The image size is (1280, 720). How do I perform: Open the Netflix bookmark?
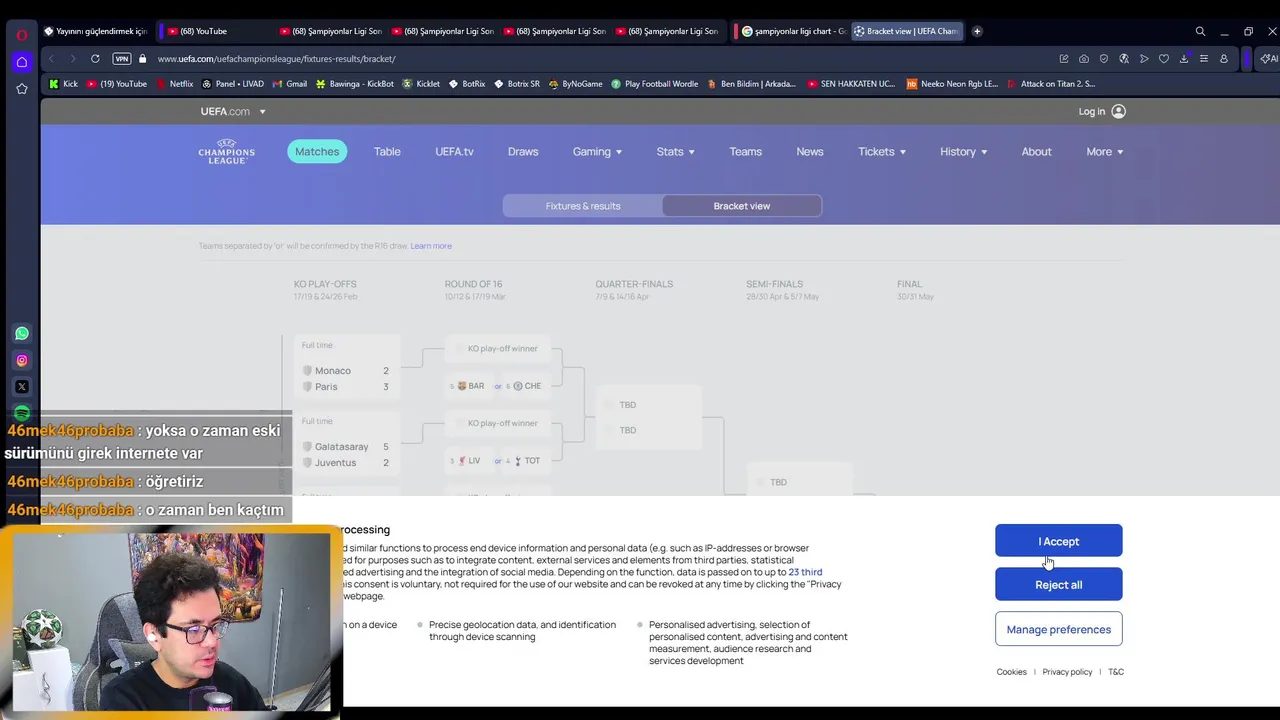click(x=174, y=84)
